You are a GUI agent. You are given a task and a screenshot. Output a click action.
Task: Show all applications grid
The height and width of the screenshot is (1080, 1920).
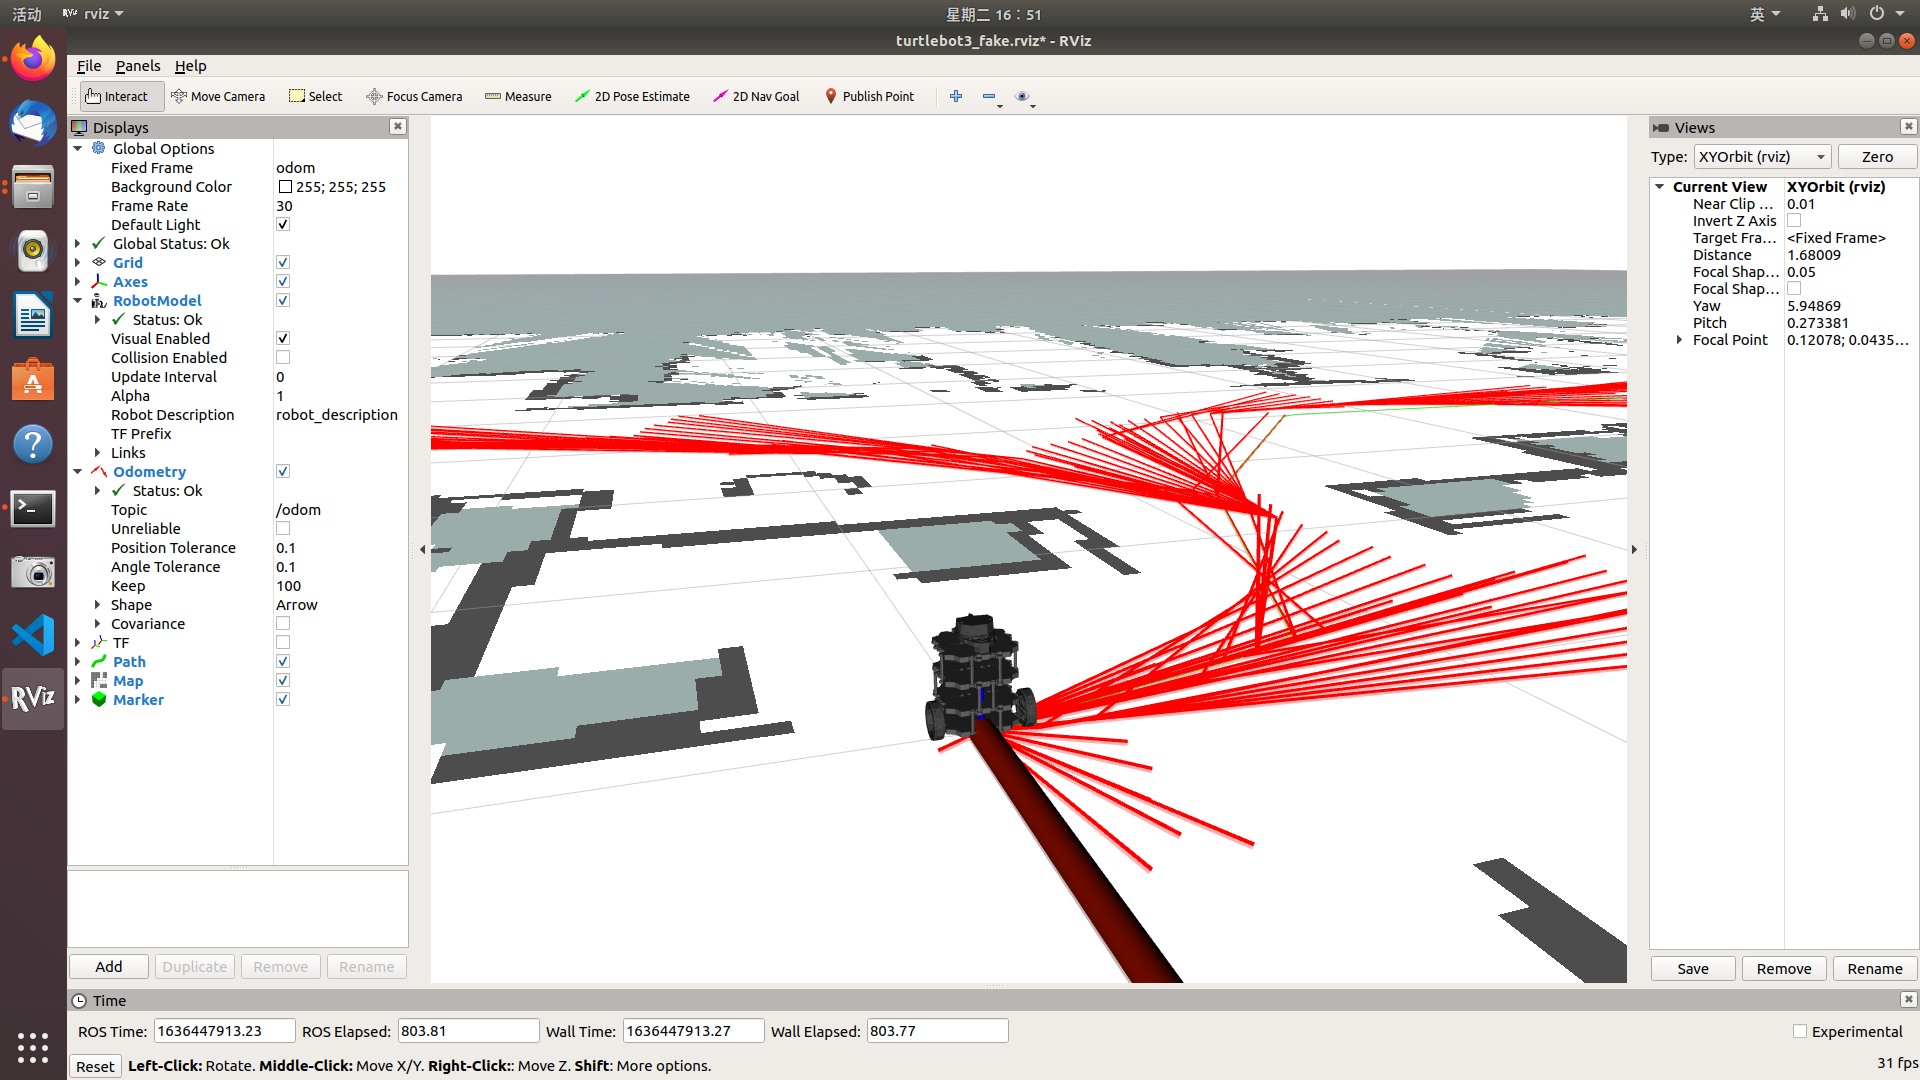[33, 1047]
